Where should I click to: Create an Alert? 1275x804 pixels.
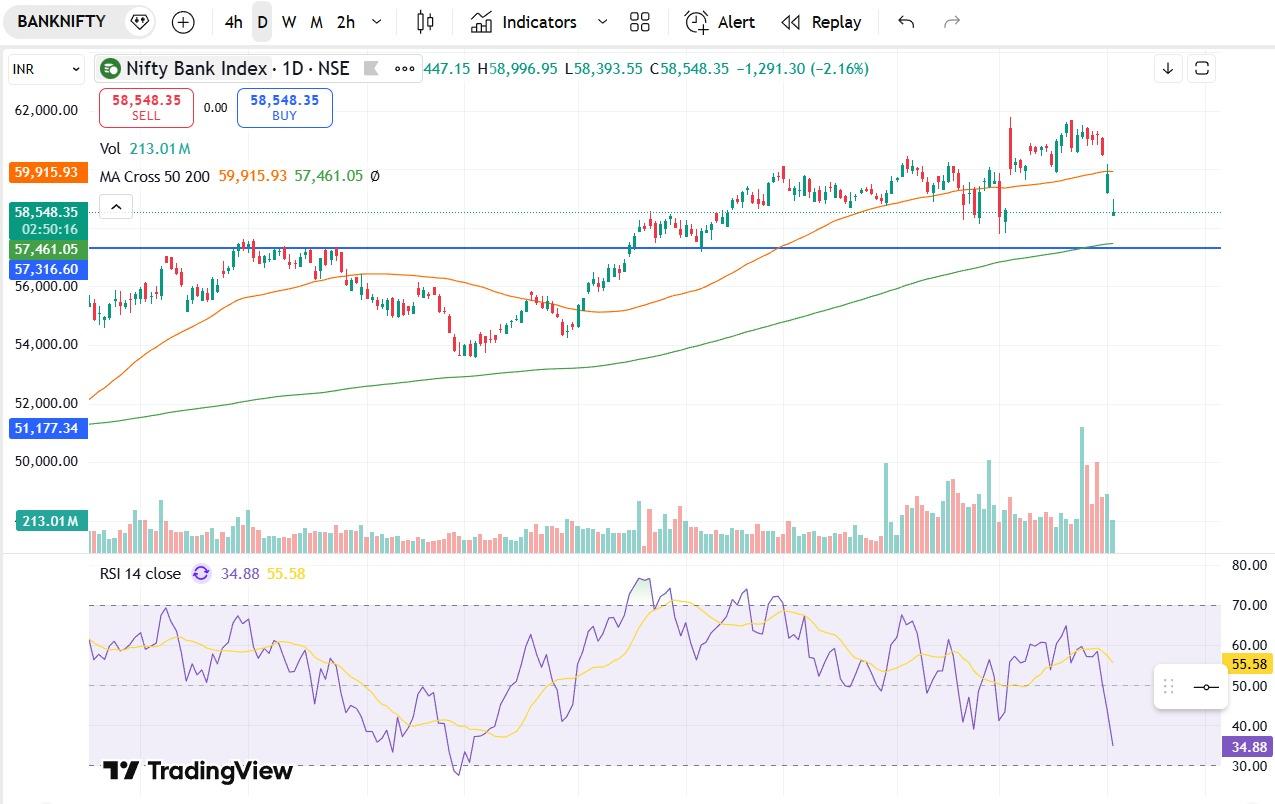[x=720, y=21]
